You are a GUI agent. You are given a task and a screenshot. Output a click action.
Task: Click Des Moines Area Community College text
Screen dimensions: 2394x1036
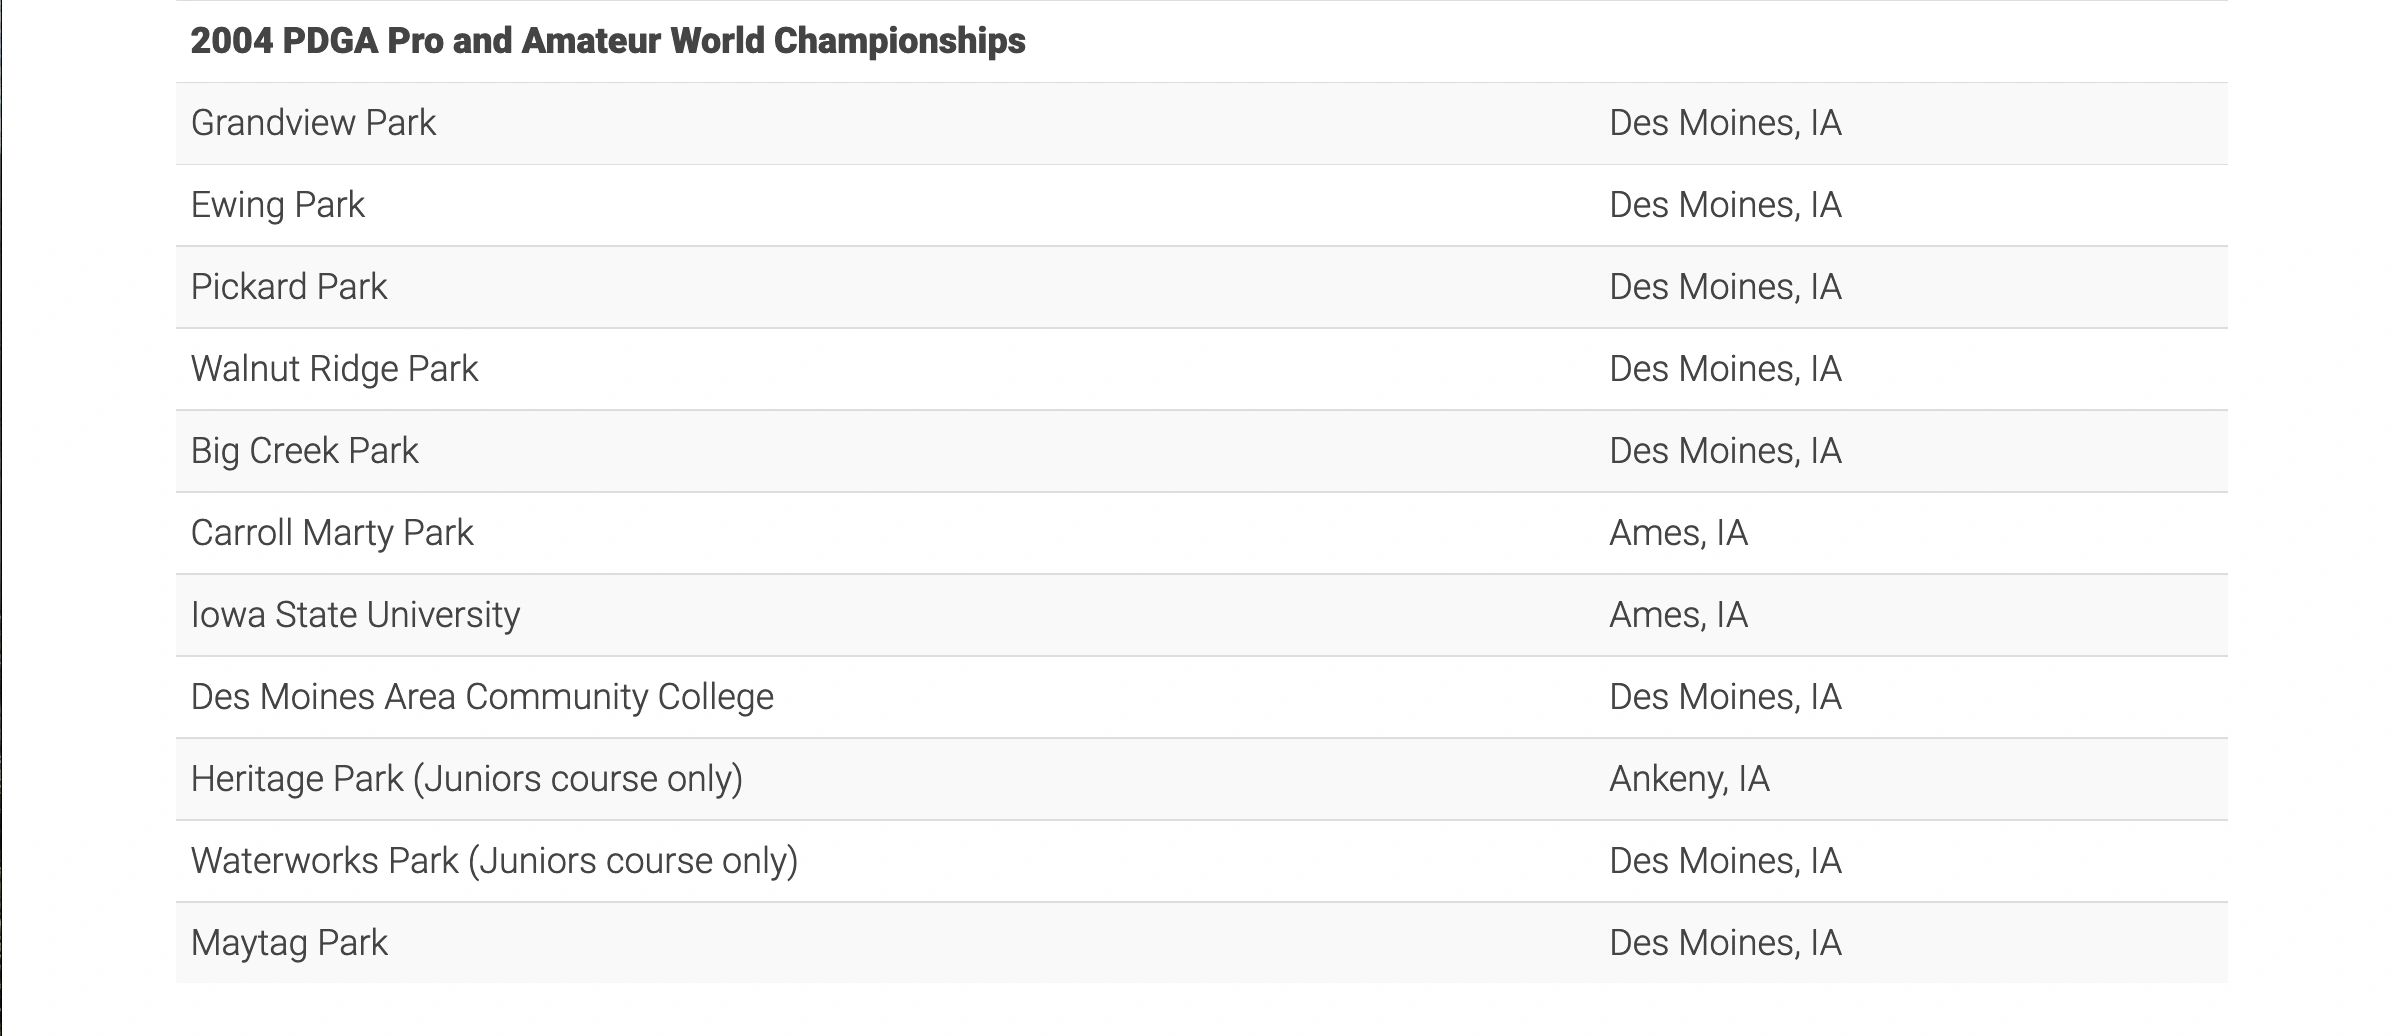[481, 697]
